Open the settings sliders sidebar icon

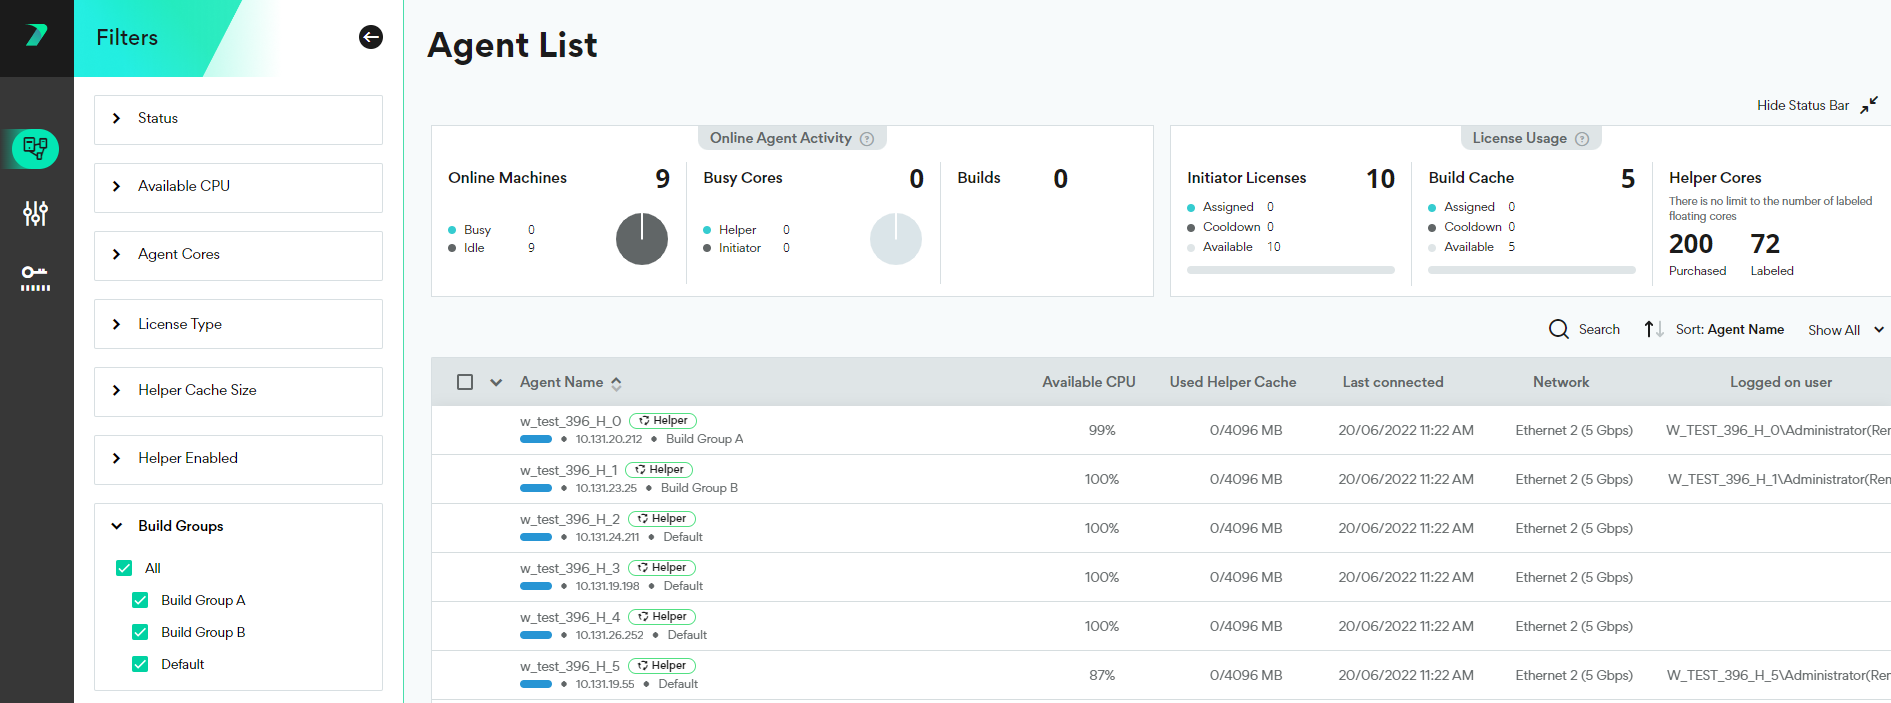click(x=36, y=213)
